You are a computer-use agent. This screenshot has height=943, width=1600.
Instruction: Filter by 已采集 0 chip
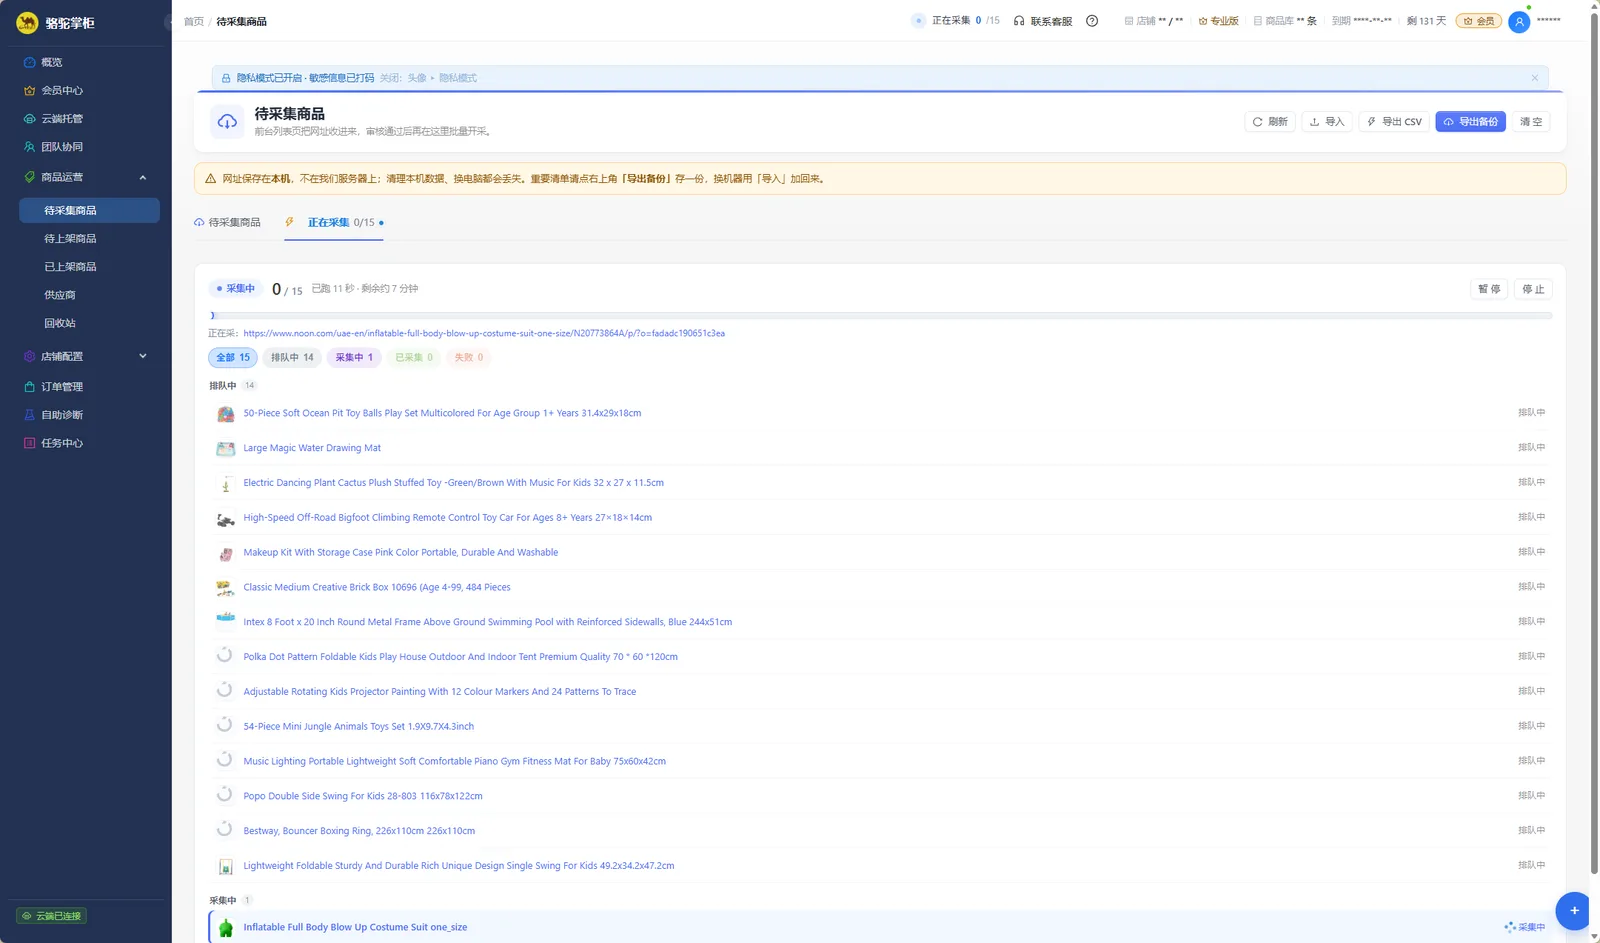[x=414, y=357]
